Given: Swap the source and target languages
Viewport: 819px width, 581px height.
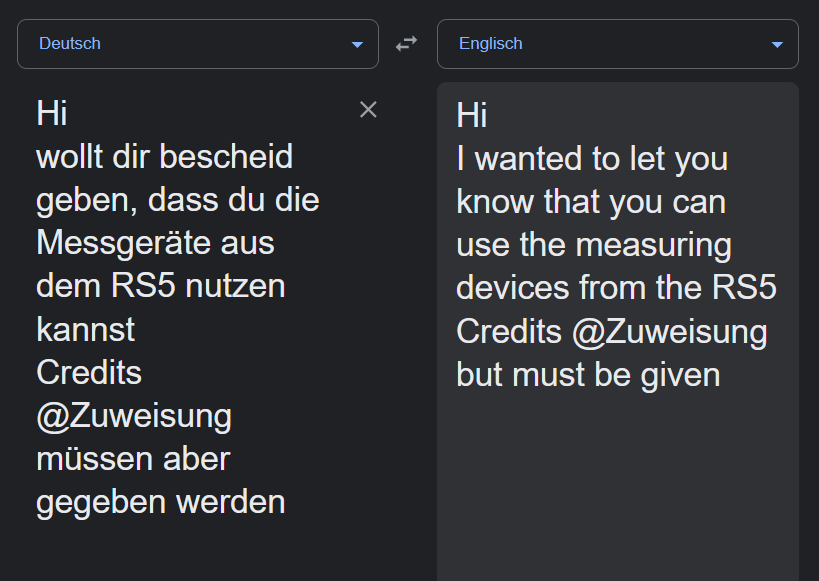Looking at the screenshot, I should (406, 44).
